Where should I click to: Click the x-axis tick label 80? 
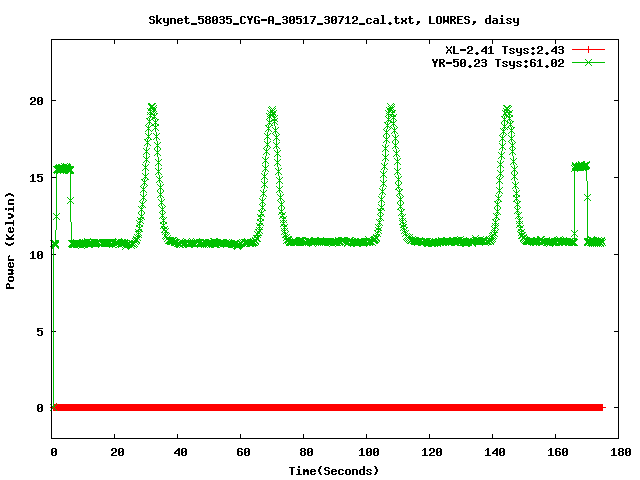click(x=306, y=452)
